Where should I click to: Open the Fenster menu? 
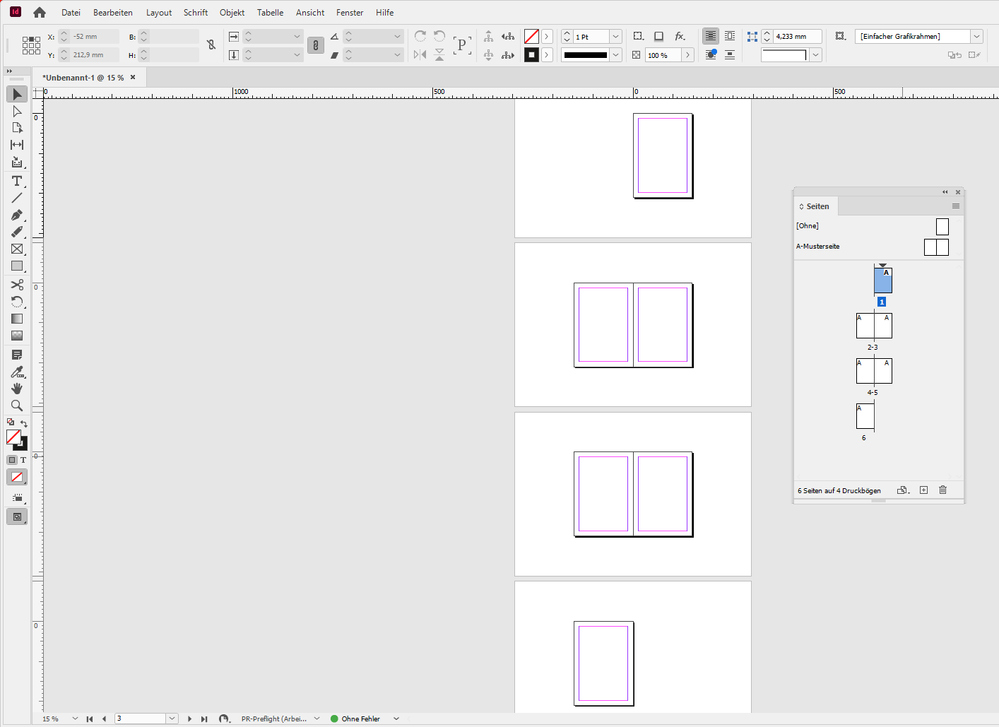(x=350, y=13)
